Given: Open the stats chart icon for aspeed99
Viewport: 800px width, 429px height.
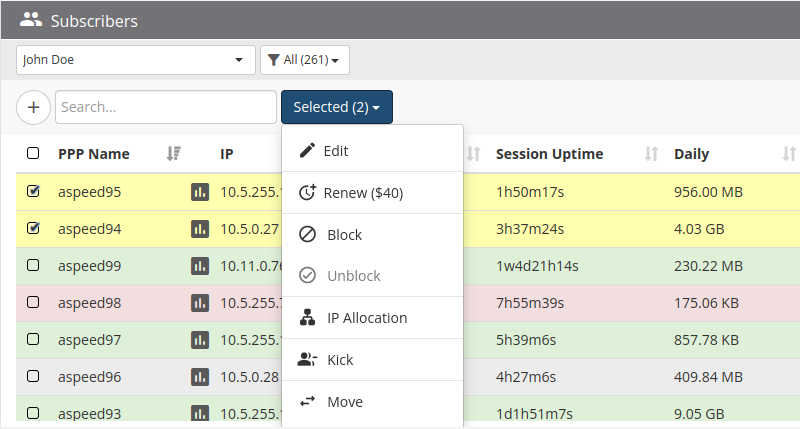Looking at the screenshot, I should (199, 266).
